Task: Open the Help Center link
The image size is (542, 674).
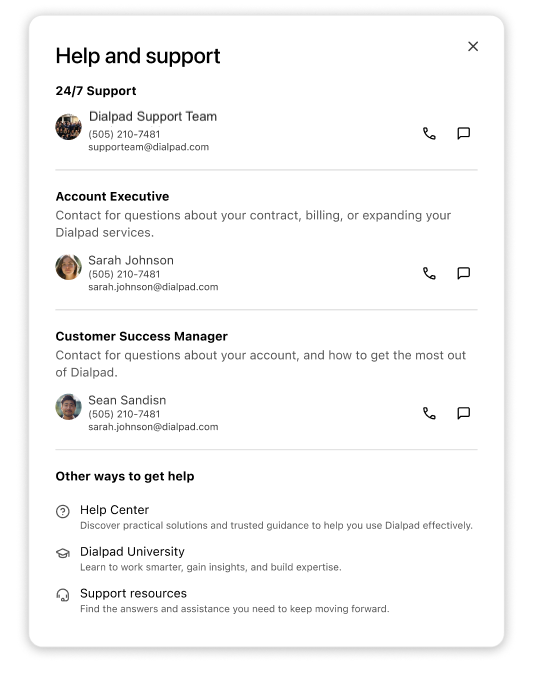Action: tap(114, 510)
